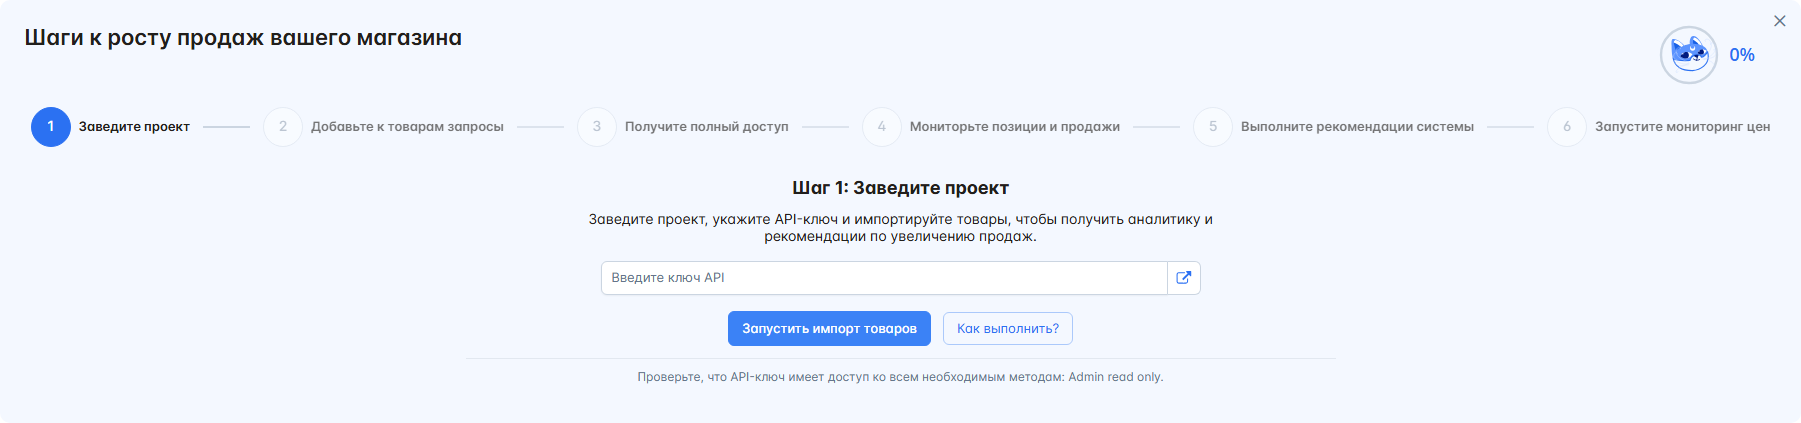Click the blue cat mascot avatar
This screenshot has height=423, width=1801.
tap(1689, 55)
